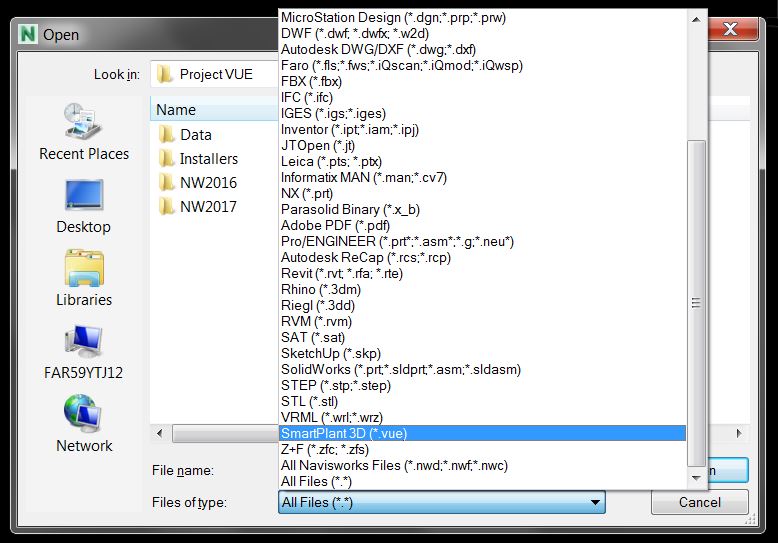Select the NW2016 folder
The height and width of the screenshot is (543, 778).
197,182
